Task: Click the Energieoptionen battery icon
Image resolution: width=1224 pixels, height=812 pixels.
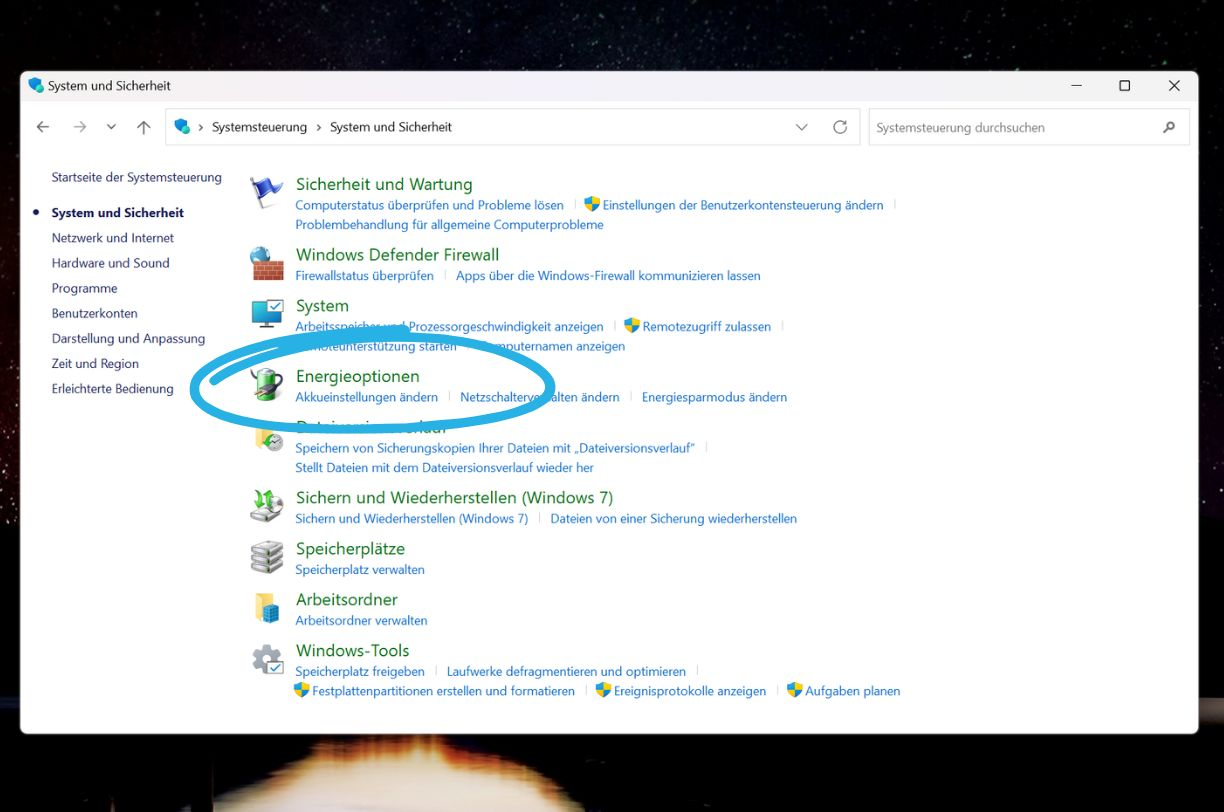Action: [267, 384]
